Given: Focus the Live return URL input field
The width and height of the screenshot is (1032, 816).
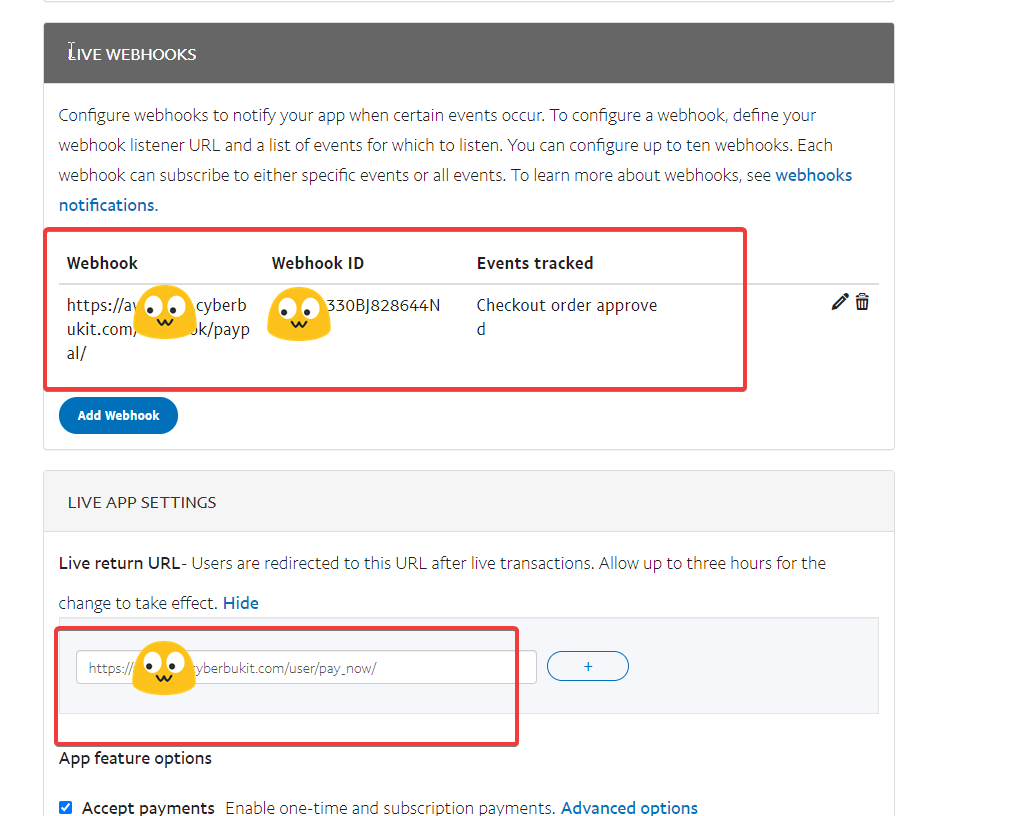Looking at the screenshot, I should coord(306,667).
